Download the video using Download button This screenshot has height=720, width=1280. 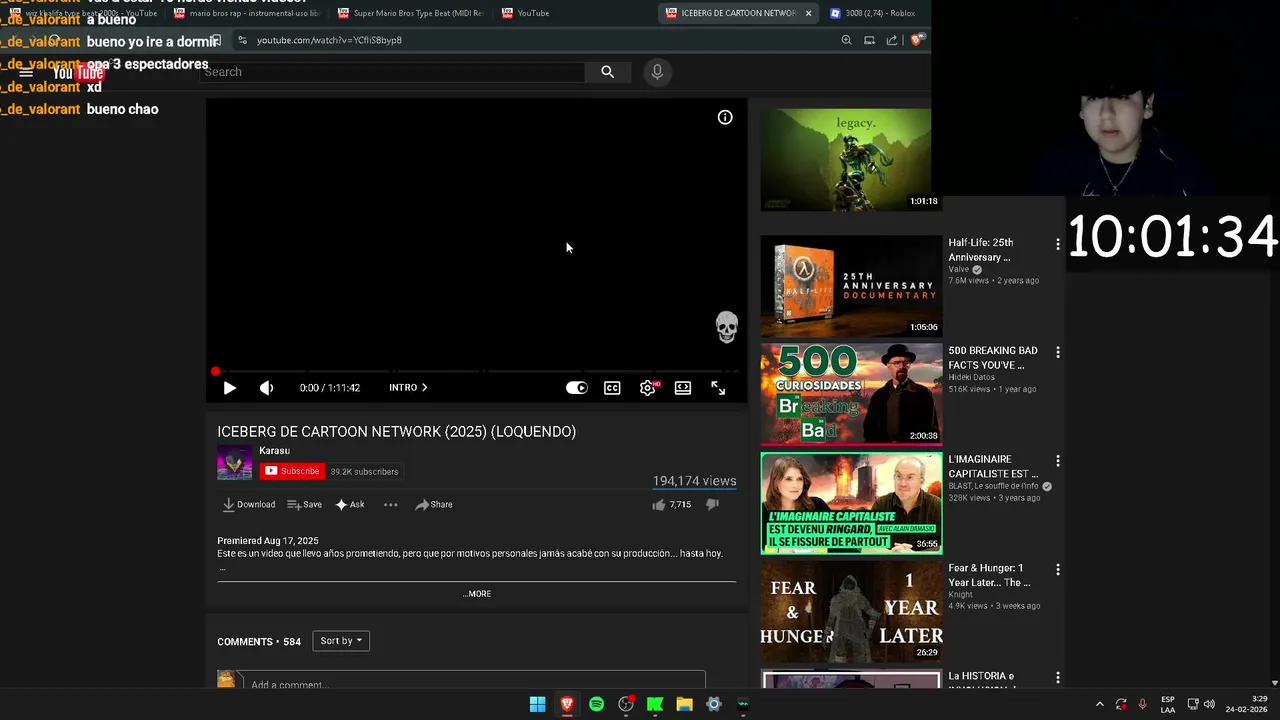(248, 505)
